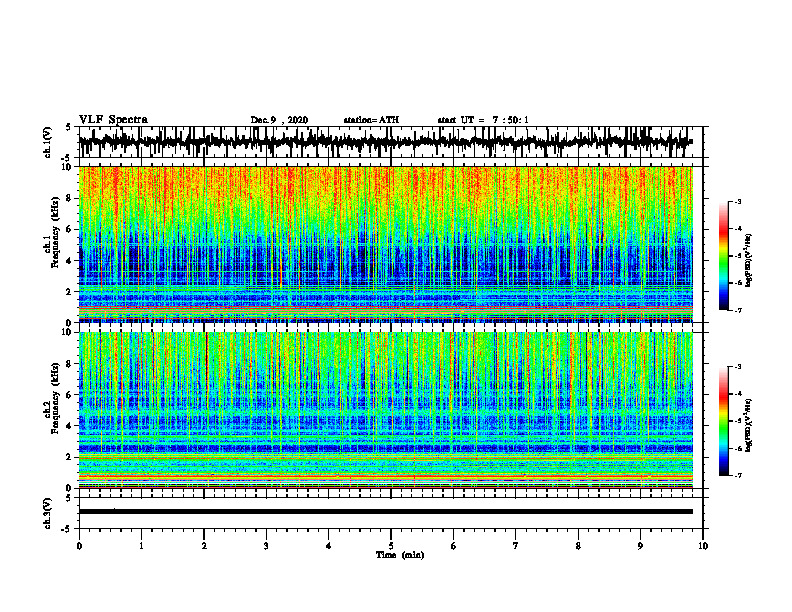The height and width of the screenshot is (612, 792).
Task: Click the "8" kHz tick of ch.1 frequency axis
Action: pyautogui.click(x=70, y=198)
